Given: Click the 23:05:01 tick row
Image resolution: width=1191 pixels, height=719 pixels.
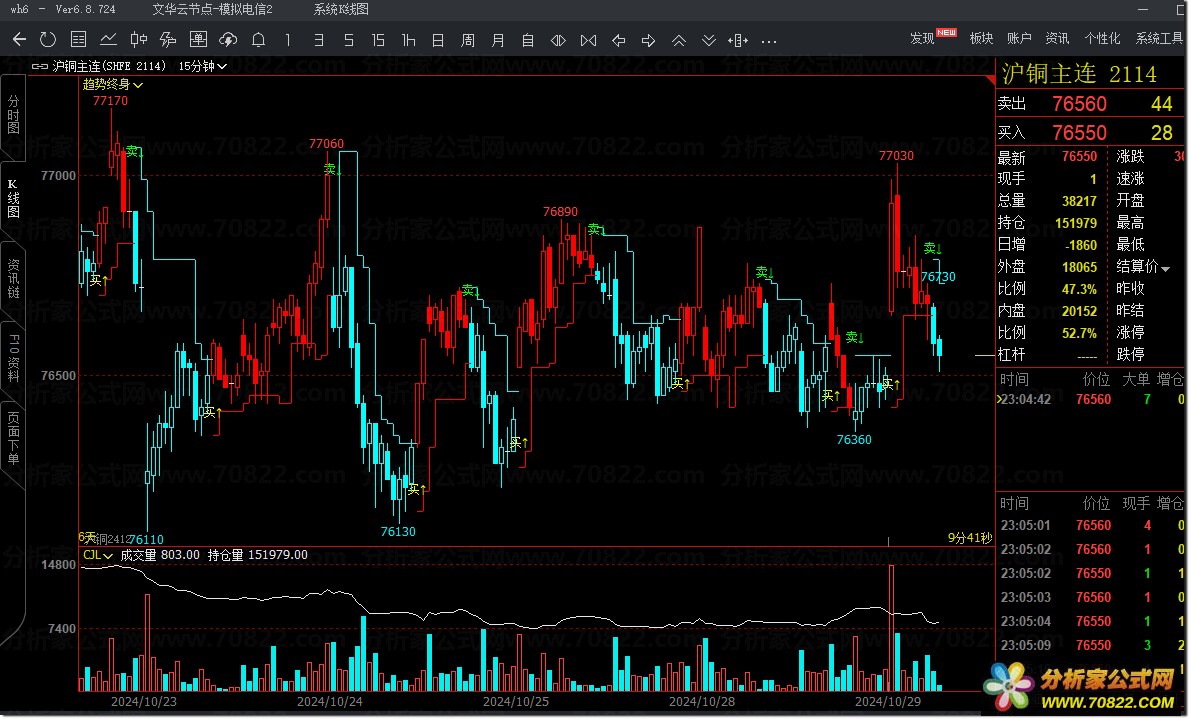Looking at the screenshot, I should (x=1091, y=525).
